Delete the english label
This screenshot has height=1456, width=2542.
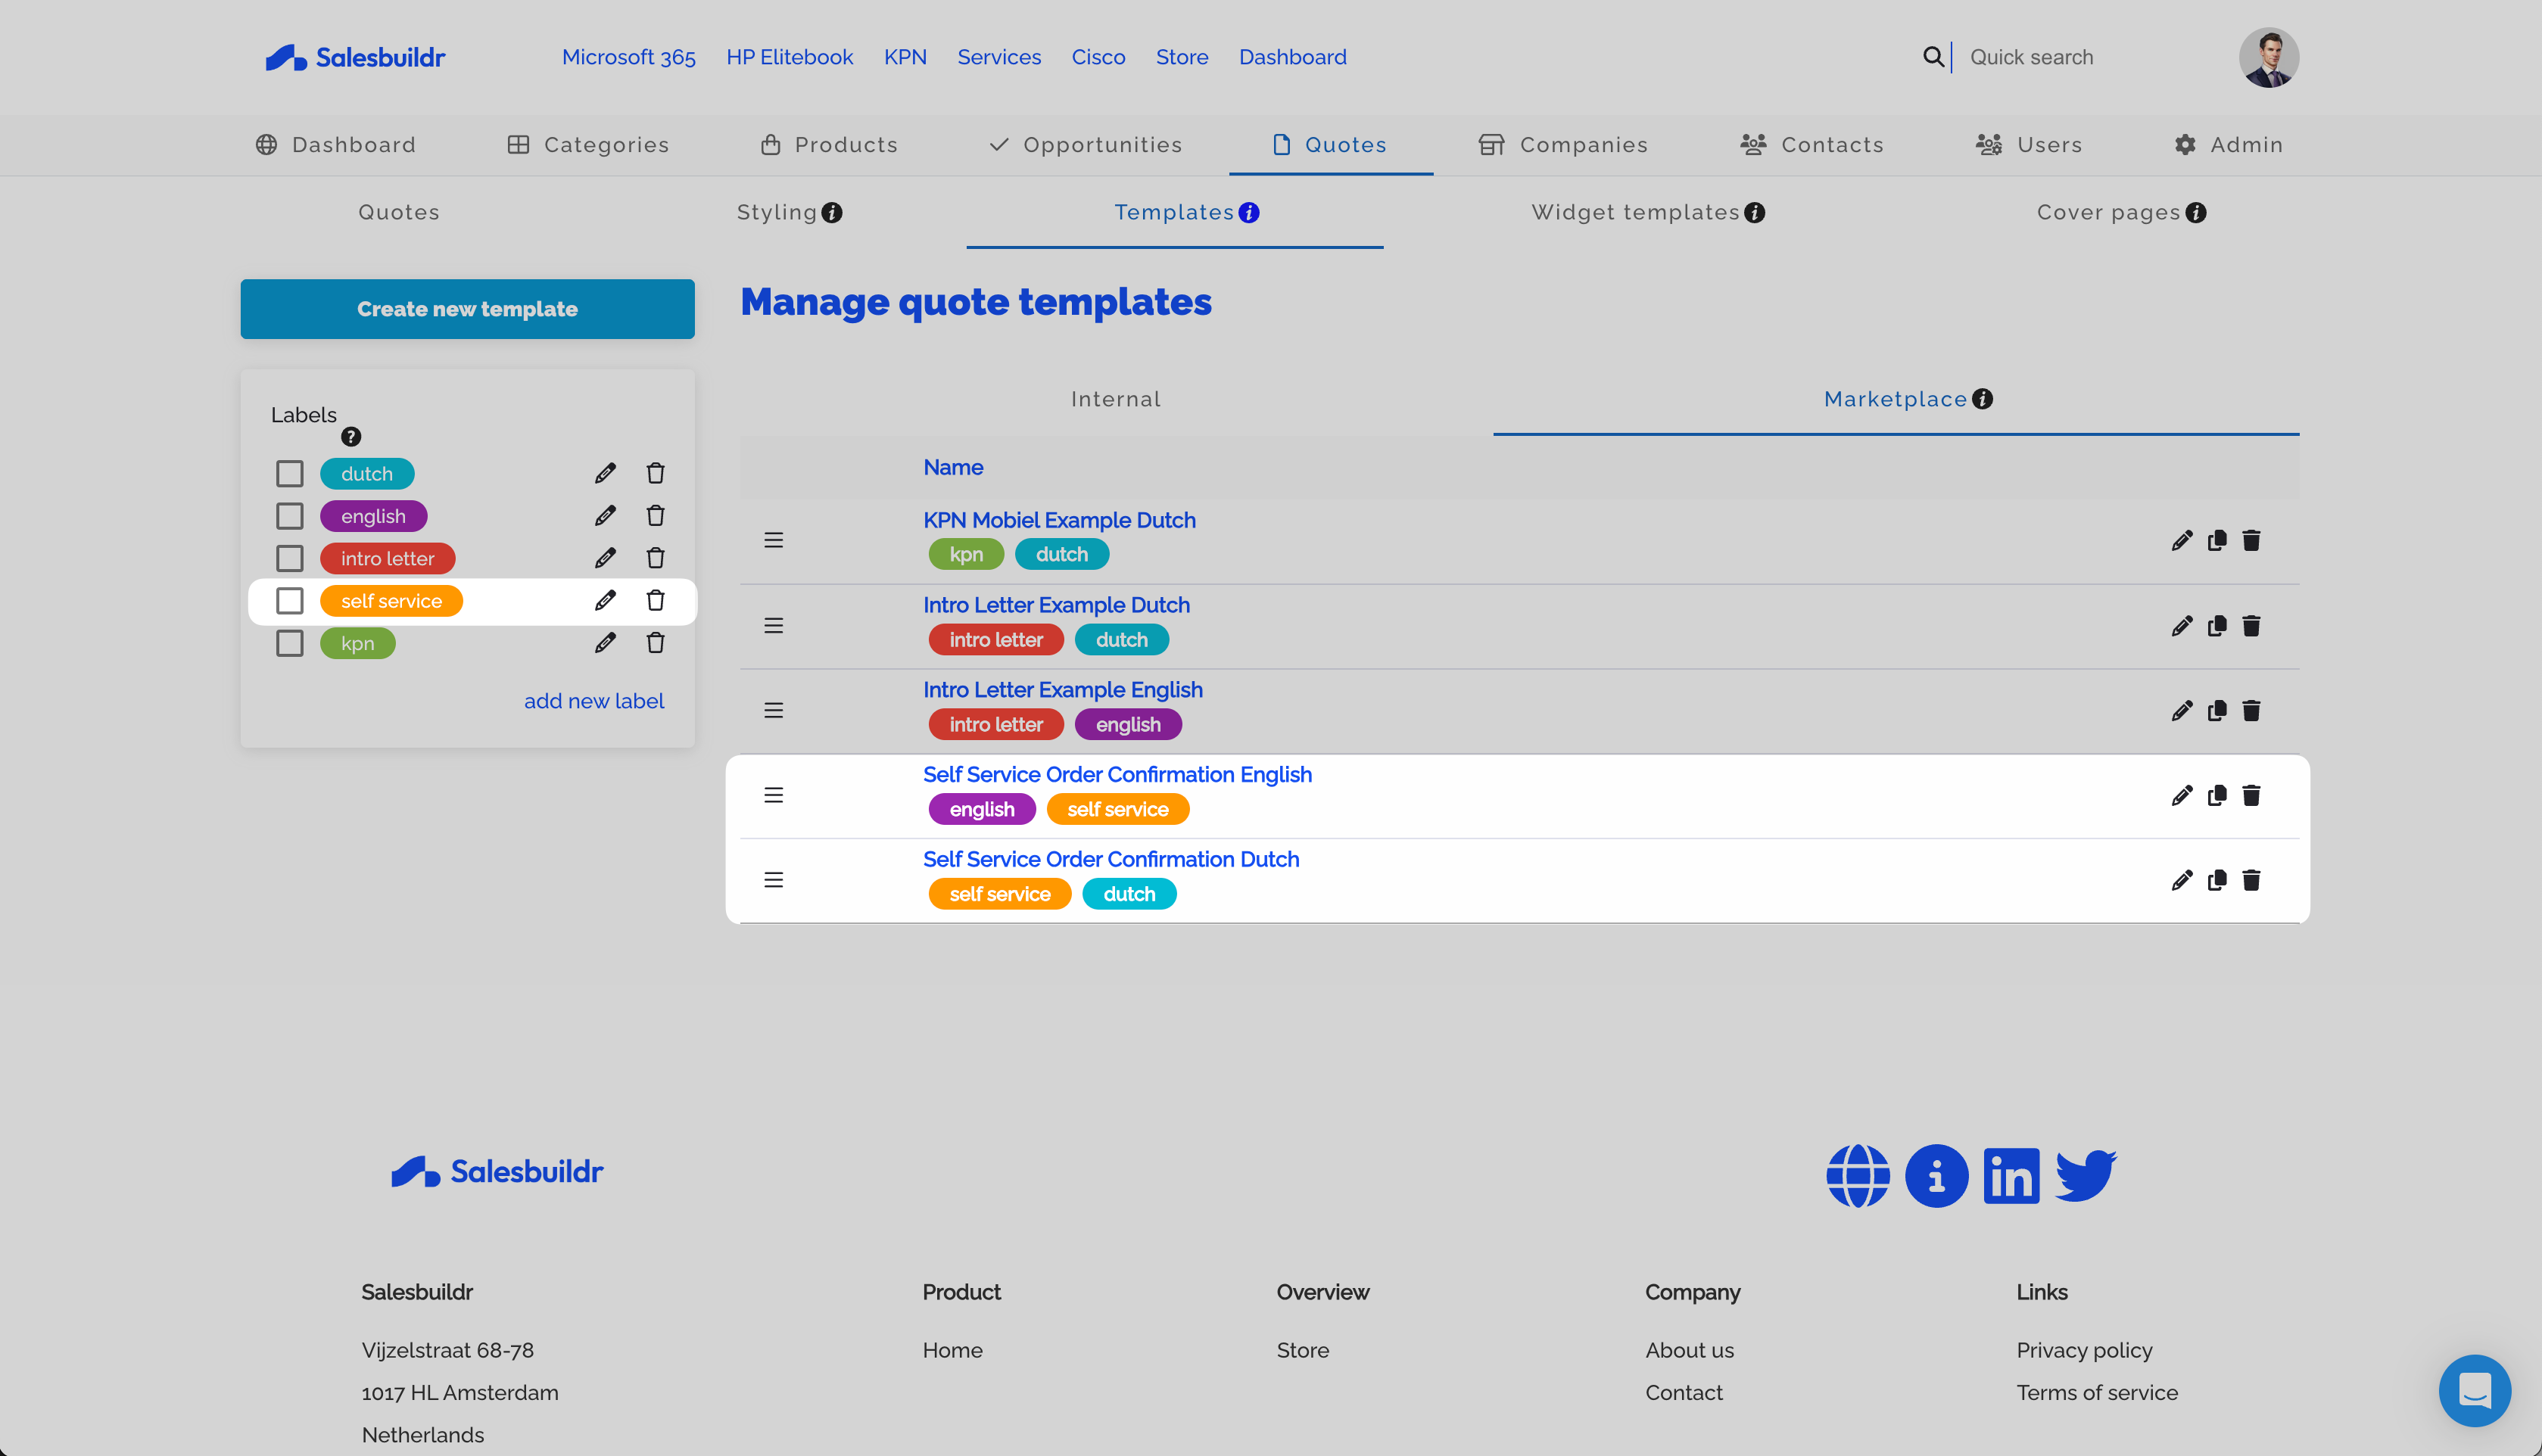655,516
